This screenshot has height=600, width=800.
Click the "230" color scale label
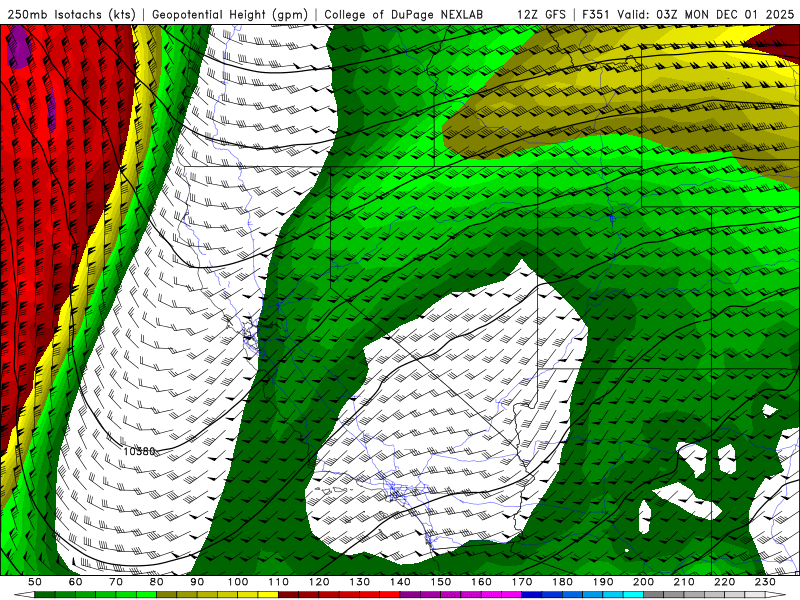[765, 582]
